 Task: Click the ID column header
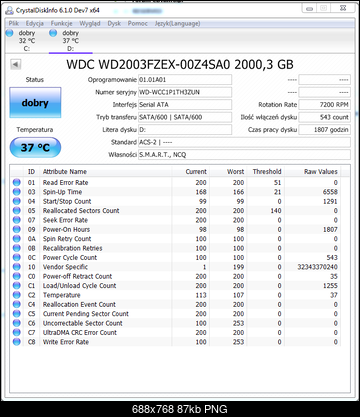[x=31, y=172]
